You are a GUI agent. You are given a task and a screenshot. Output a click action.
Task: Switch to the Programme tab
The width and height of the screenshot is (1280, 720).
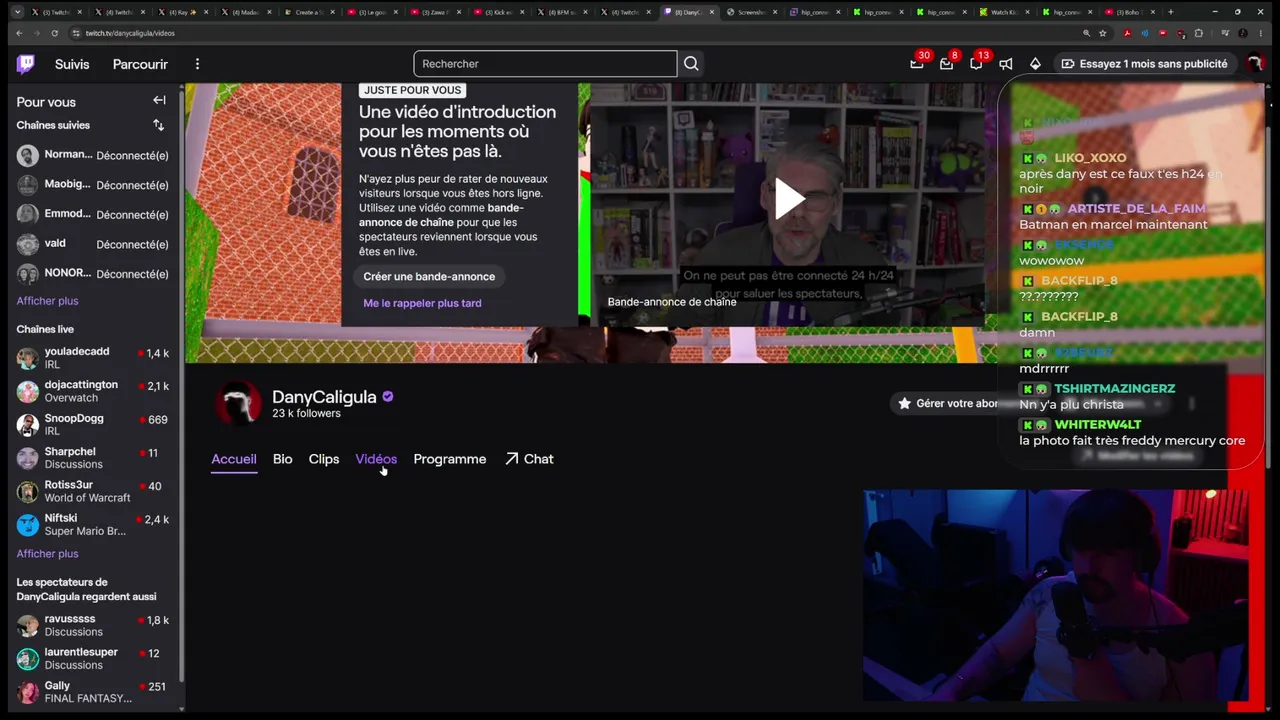click(x=450, y=459)
